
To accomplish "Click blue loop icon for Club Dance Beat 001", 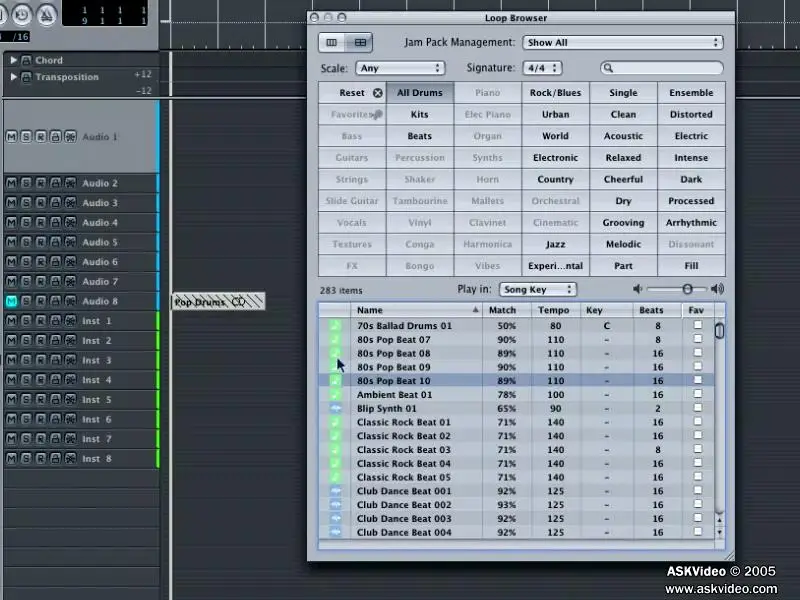I will [335, 491].
